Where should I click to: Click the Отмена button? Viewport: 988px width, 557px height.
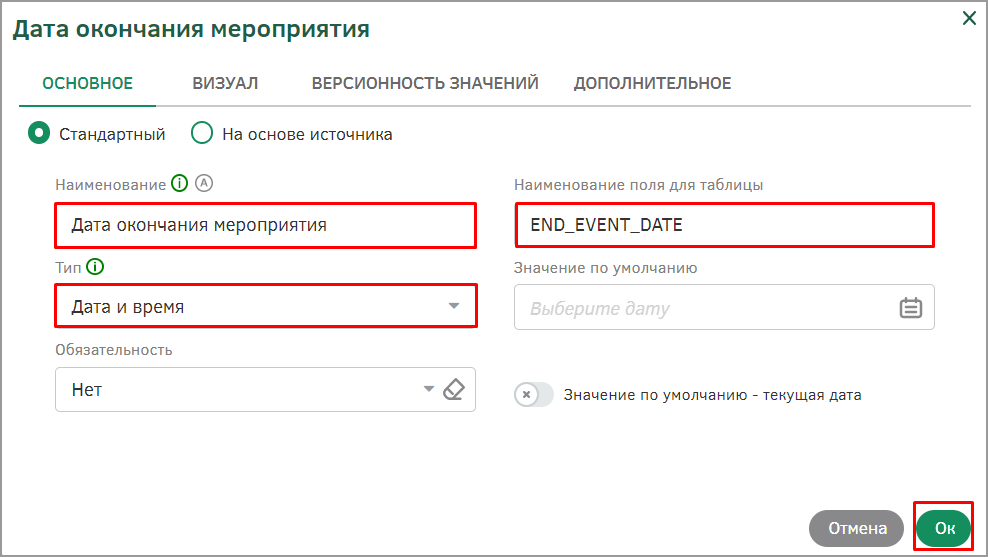click(x=857, y=528)
